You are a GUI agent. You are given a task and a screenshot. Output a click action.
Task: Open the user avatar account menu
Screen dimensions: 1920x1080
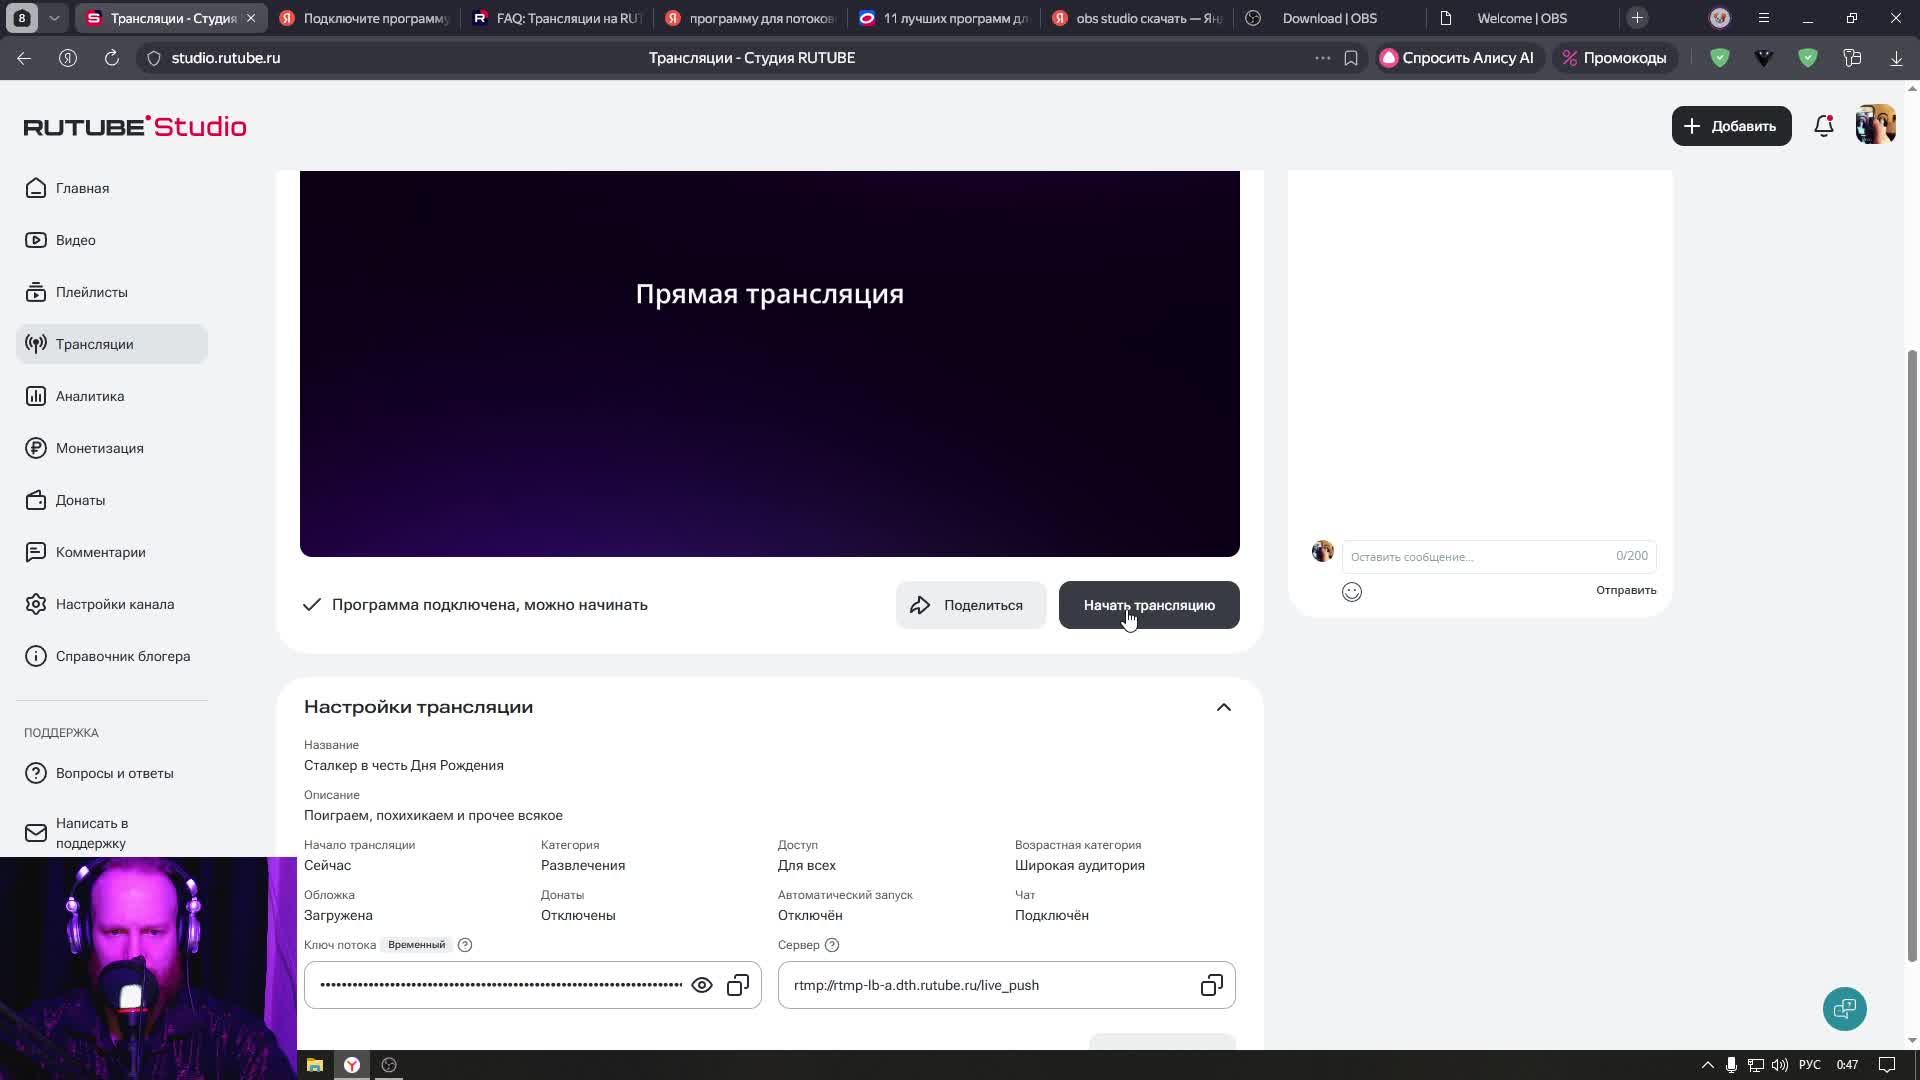tap(1875, 126)
